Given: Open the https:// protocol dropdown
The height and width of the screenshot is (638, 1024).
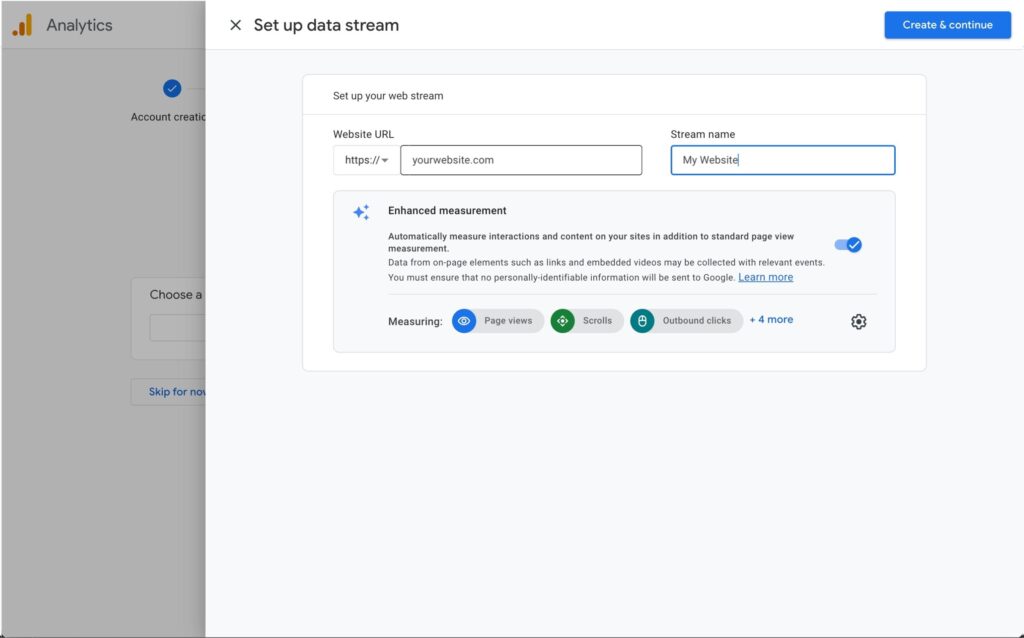Looking at the screenshot, I should (366, 160).
